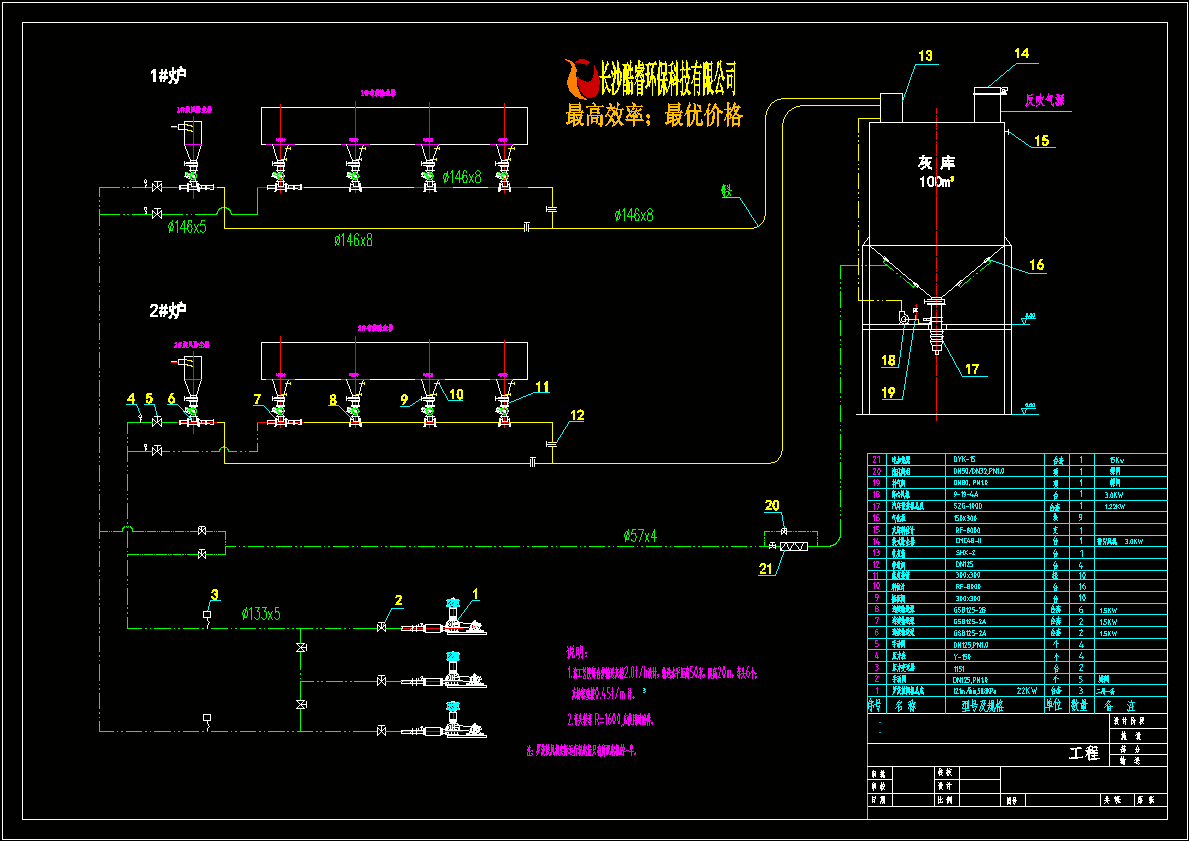Viewport: 1189px width, 841px height.
Task: Click callout number 19 below the silo
Action: tap(888, 393)
